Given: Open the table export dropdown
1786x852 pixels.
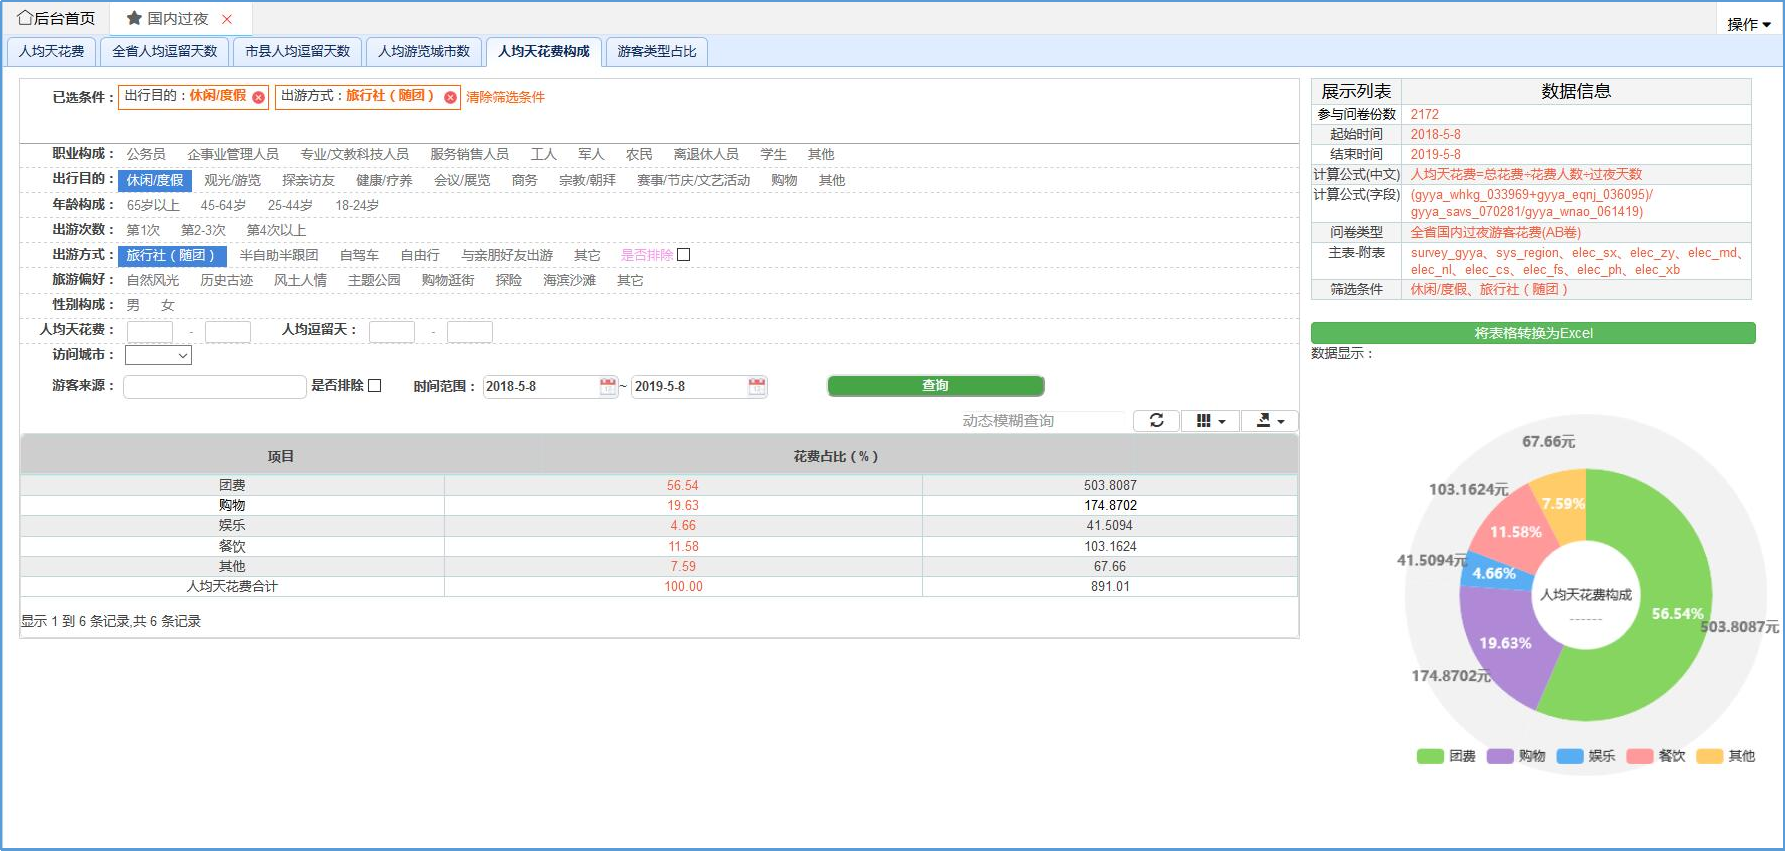Looking at the screenshot, I should point(1269,421).
